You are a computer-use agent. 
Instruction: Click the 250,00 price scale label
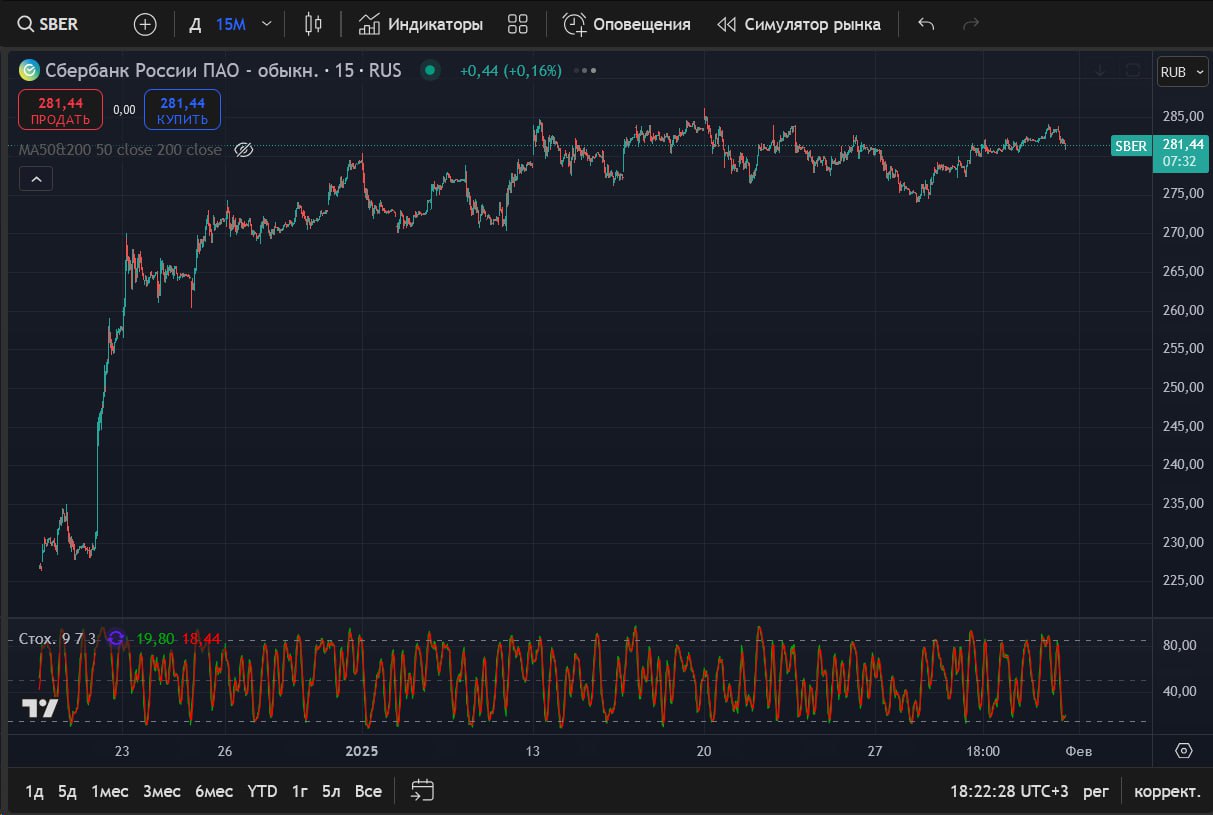(x=1182, y=387)
